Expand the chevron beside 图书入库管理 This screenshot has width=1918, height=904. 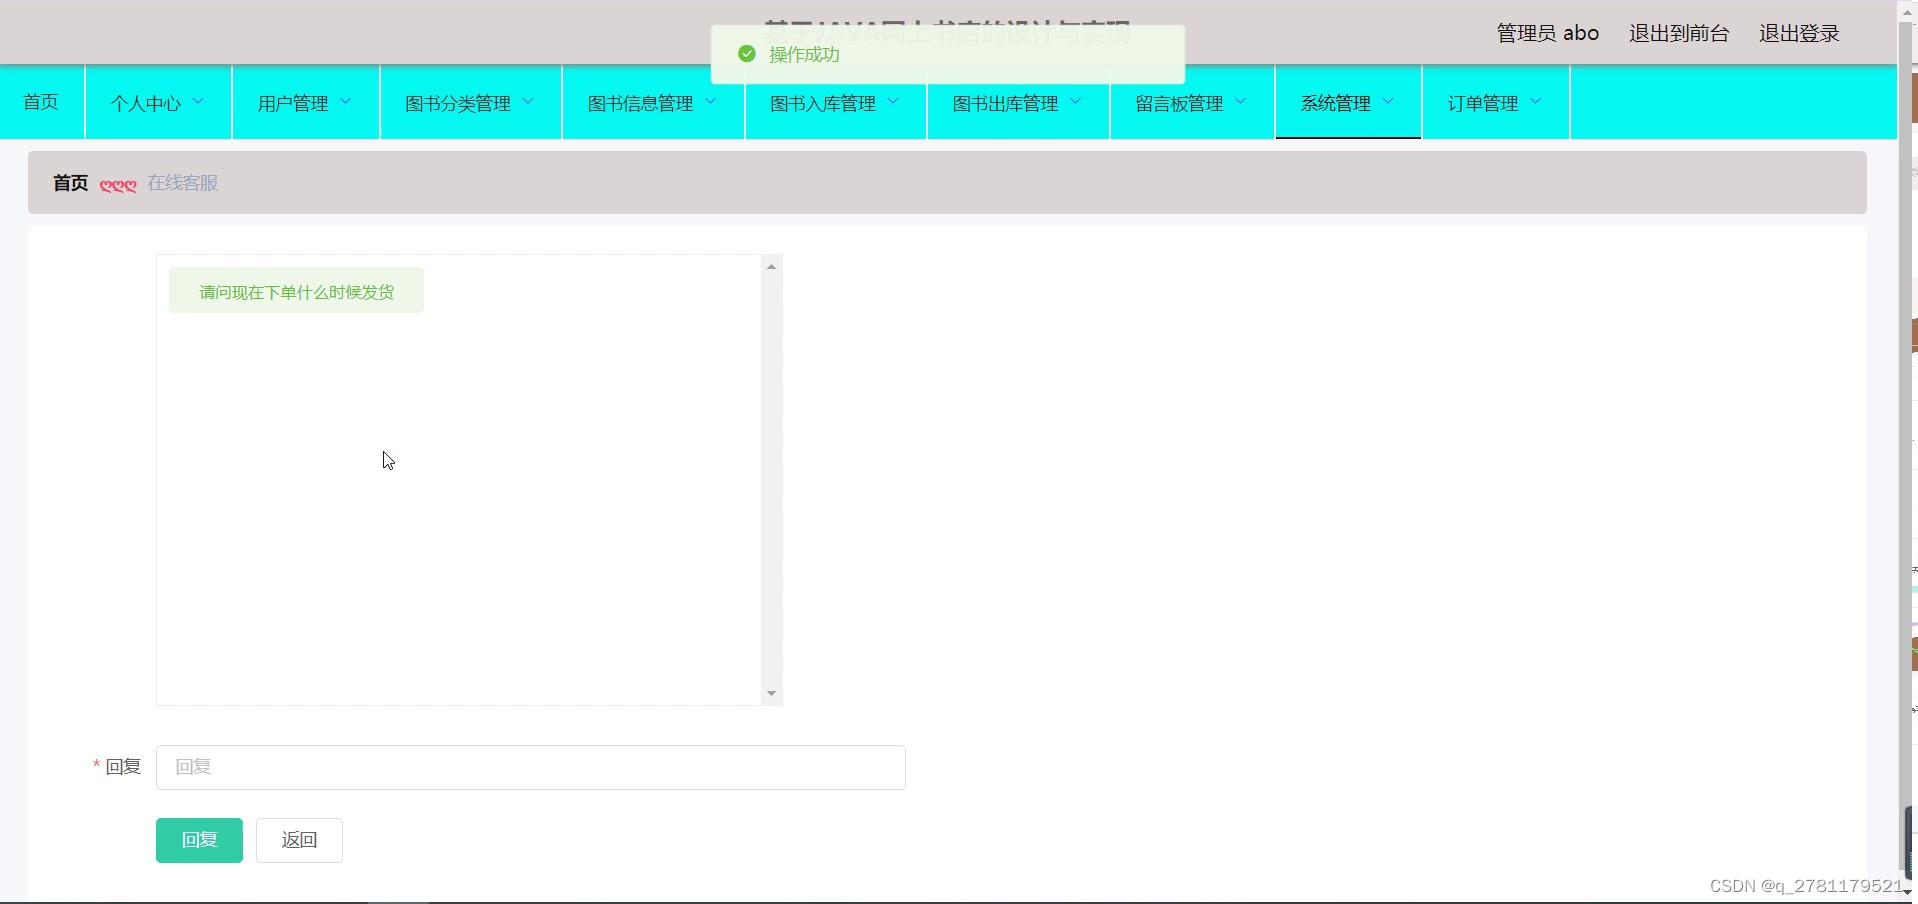click(893, 101)
